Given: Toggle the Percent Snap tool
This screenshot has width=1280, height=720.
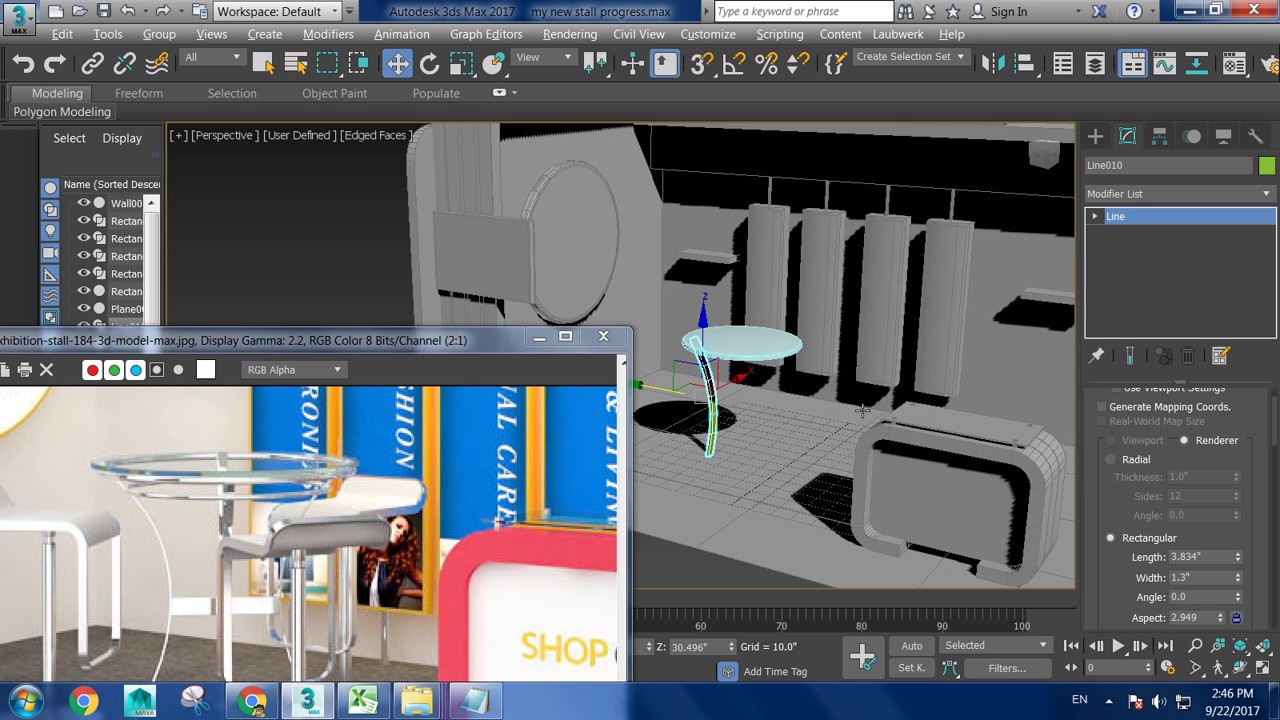Looking at the screenshot, I should pyautogui.click(x=766, y=64).
